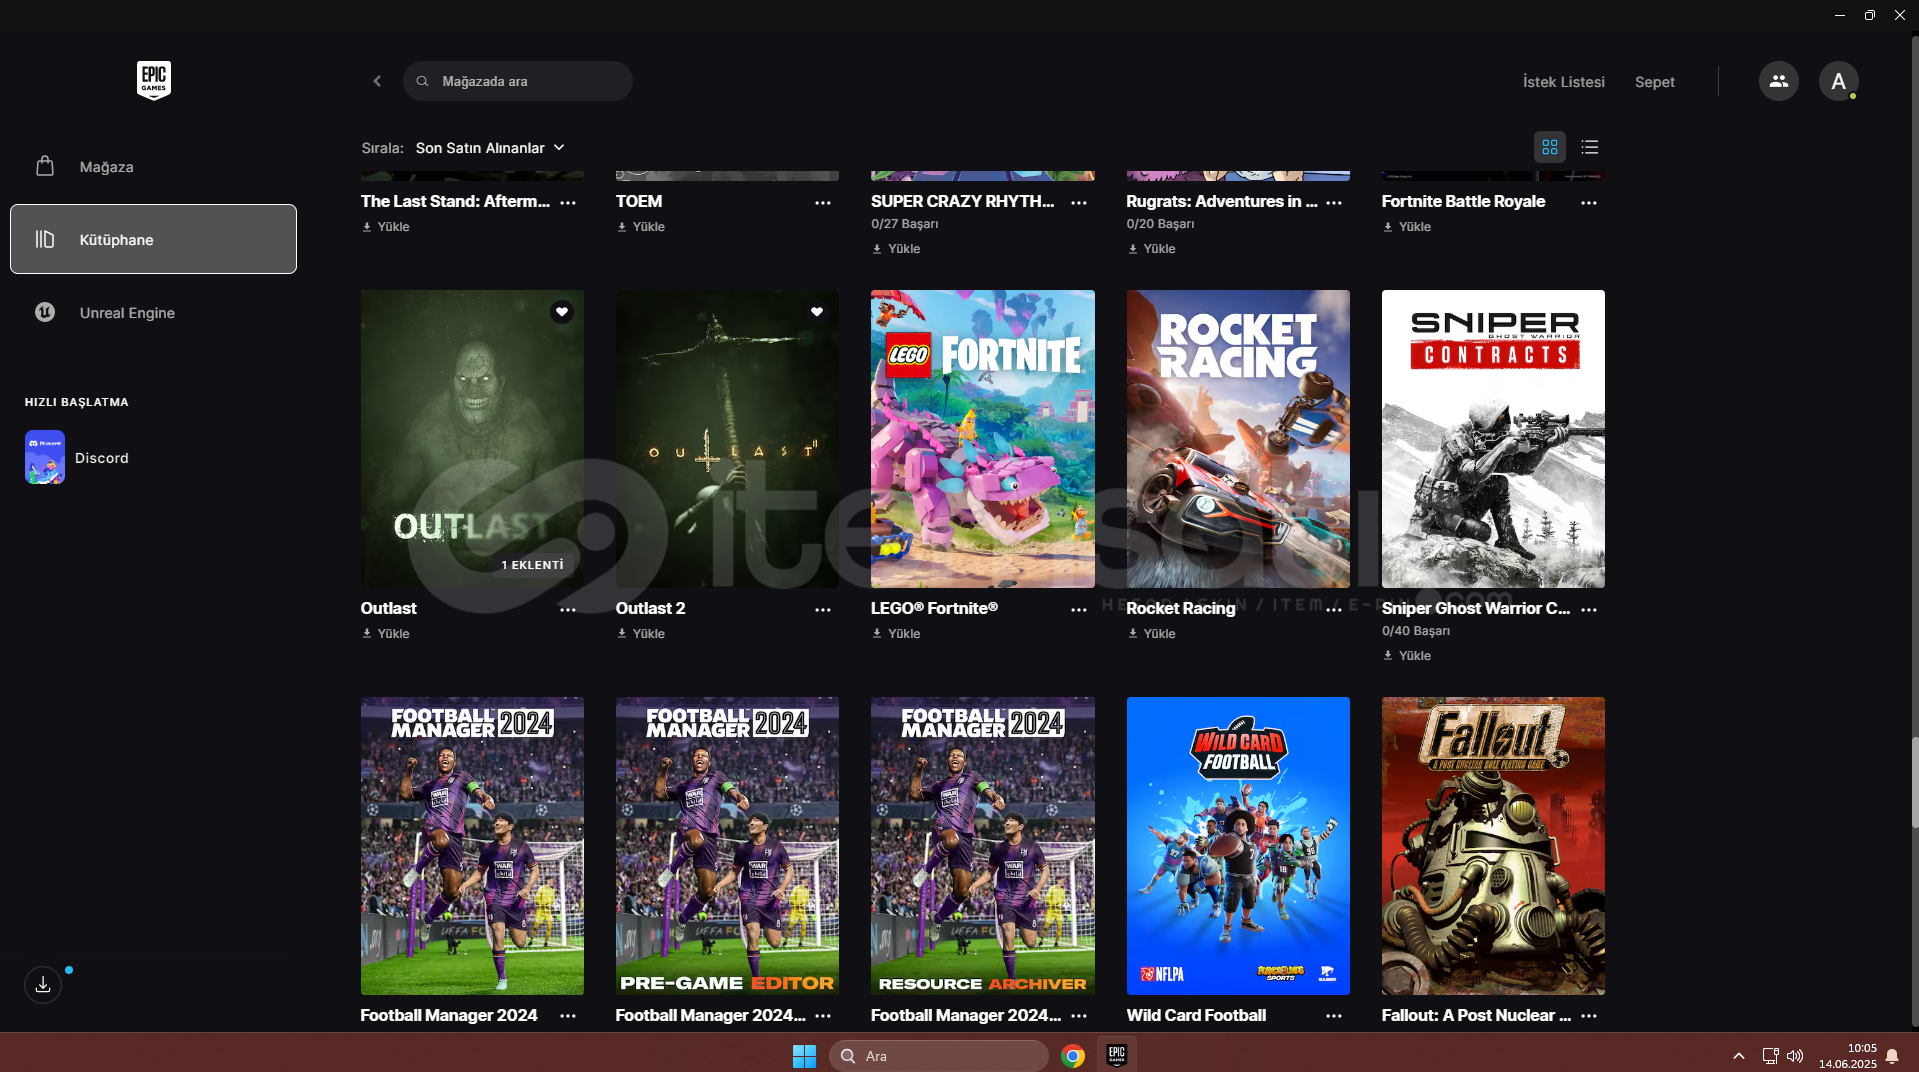
Task: Click the library vertical scrollbar
Action: pyautogui.click(x=1914, y=783)
